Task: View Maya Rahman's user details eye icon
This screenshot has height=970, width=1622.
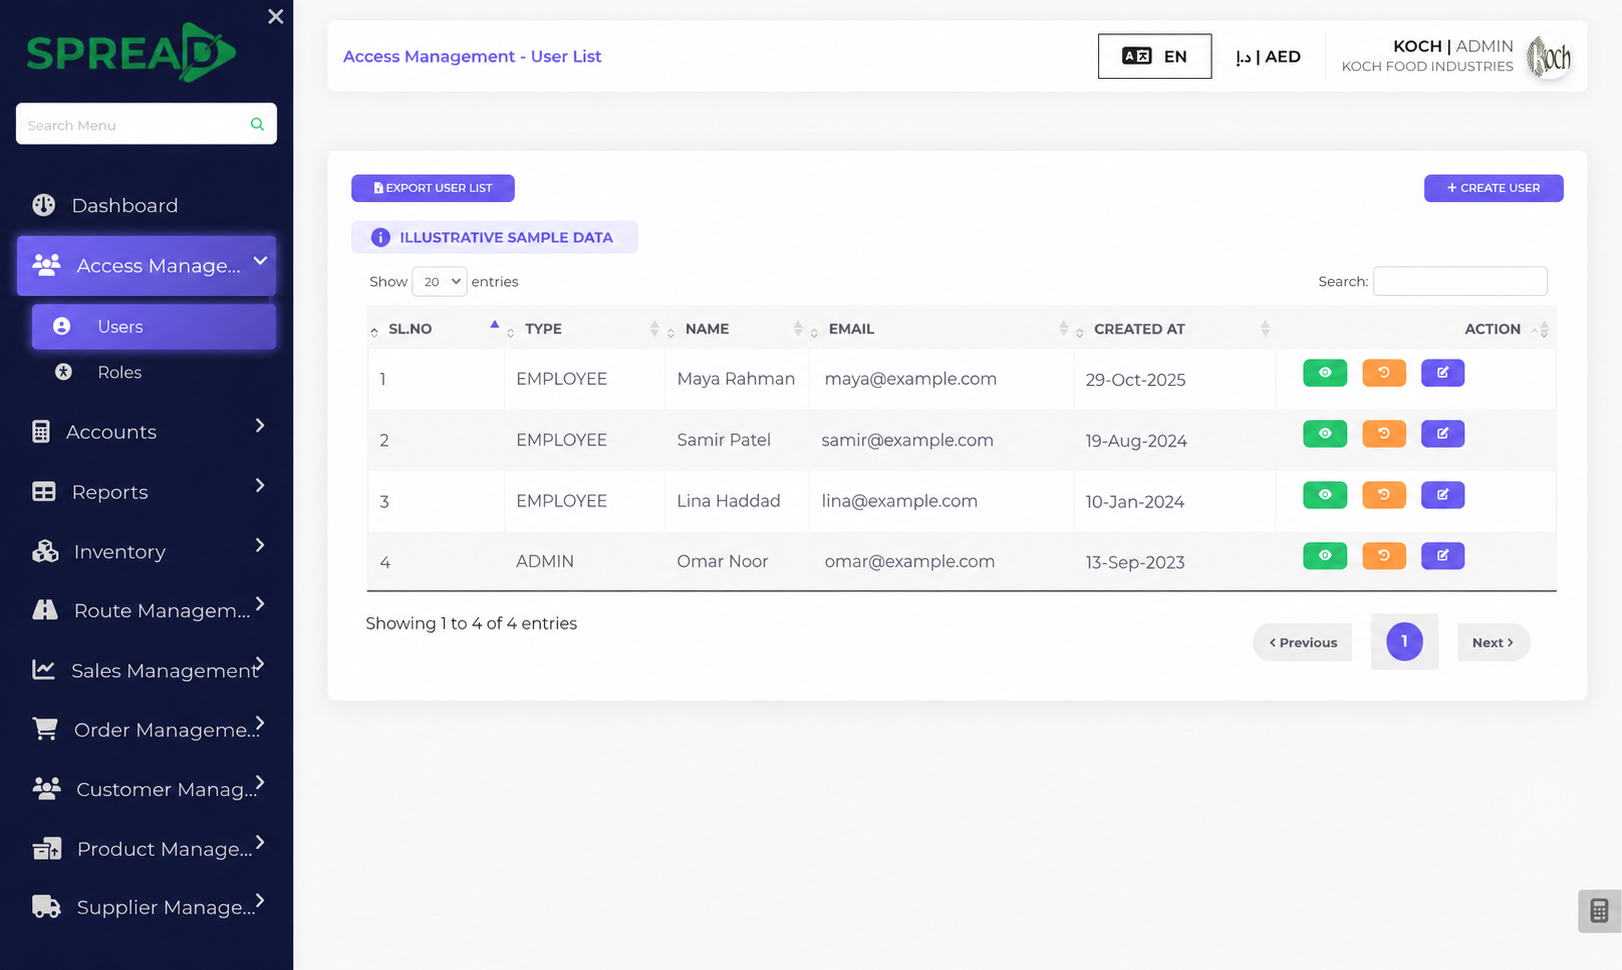Action: (x=1324, y=373)
